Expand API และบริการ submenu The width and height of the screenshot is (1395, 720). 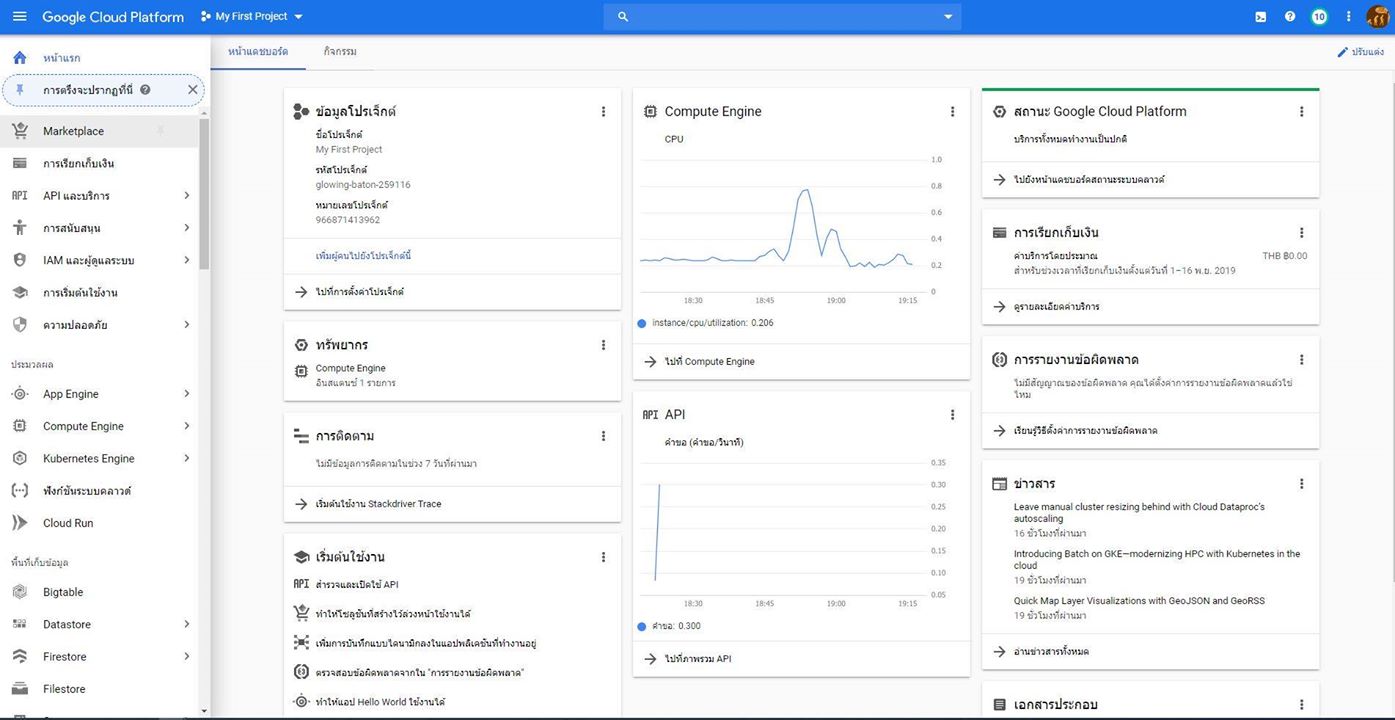click(x=186, y=196)
